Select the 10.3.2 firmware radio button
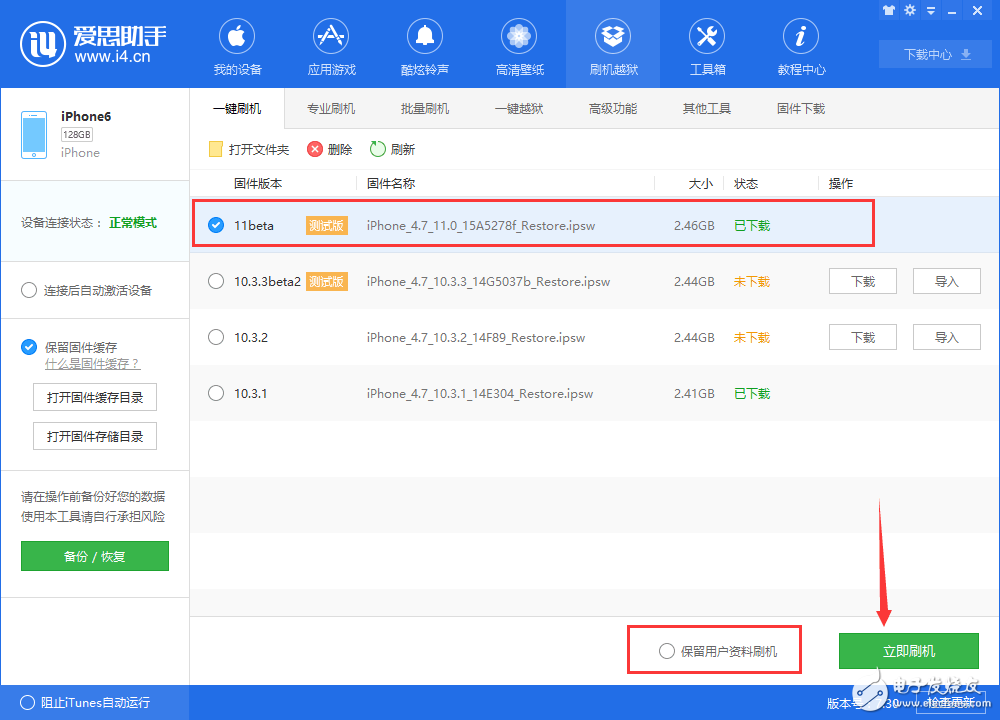The height and width of the screenshot is (720, 1000). 216,337
